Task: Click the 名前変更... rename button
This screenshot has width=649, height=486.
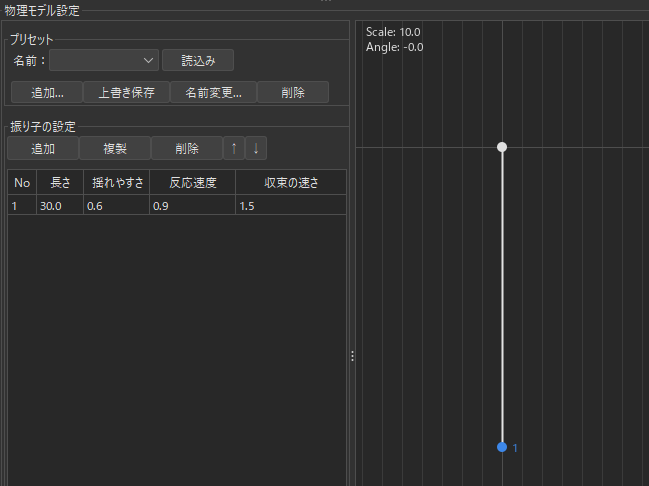Action: (213, 92)
